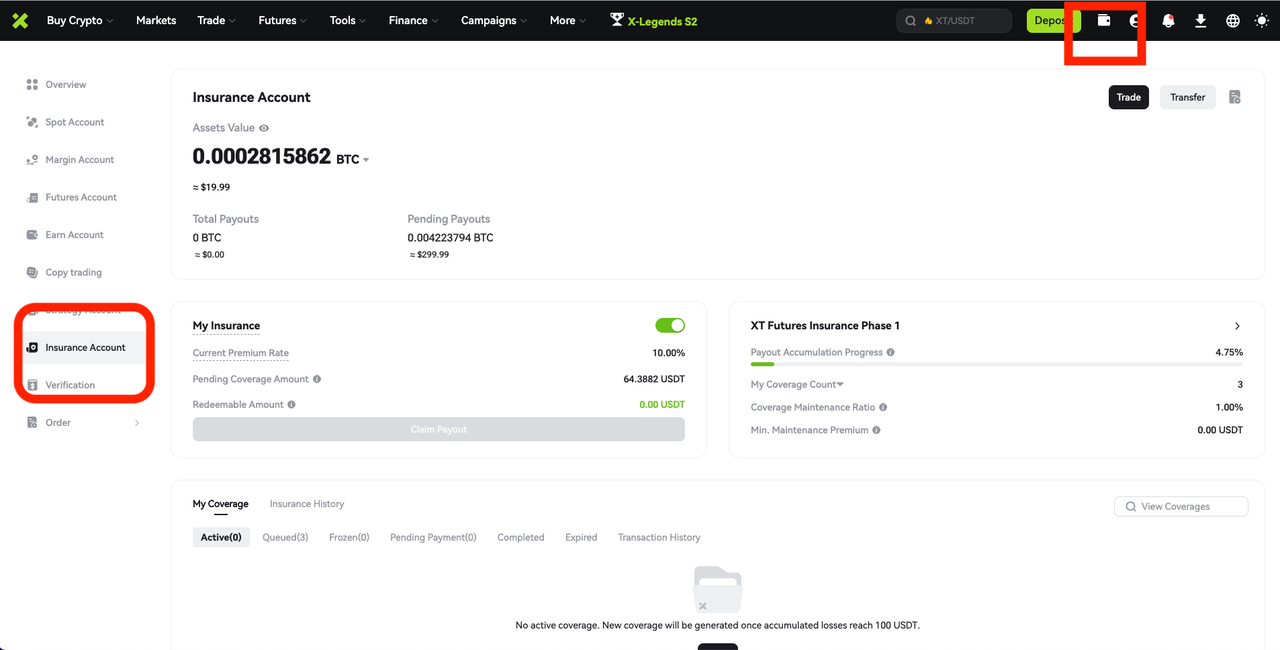This screenshot has width=1280, height=650.
Task: Click search icon in View Coverages box
Action: click(x=1131, y=507)
